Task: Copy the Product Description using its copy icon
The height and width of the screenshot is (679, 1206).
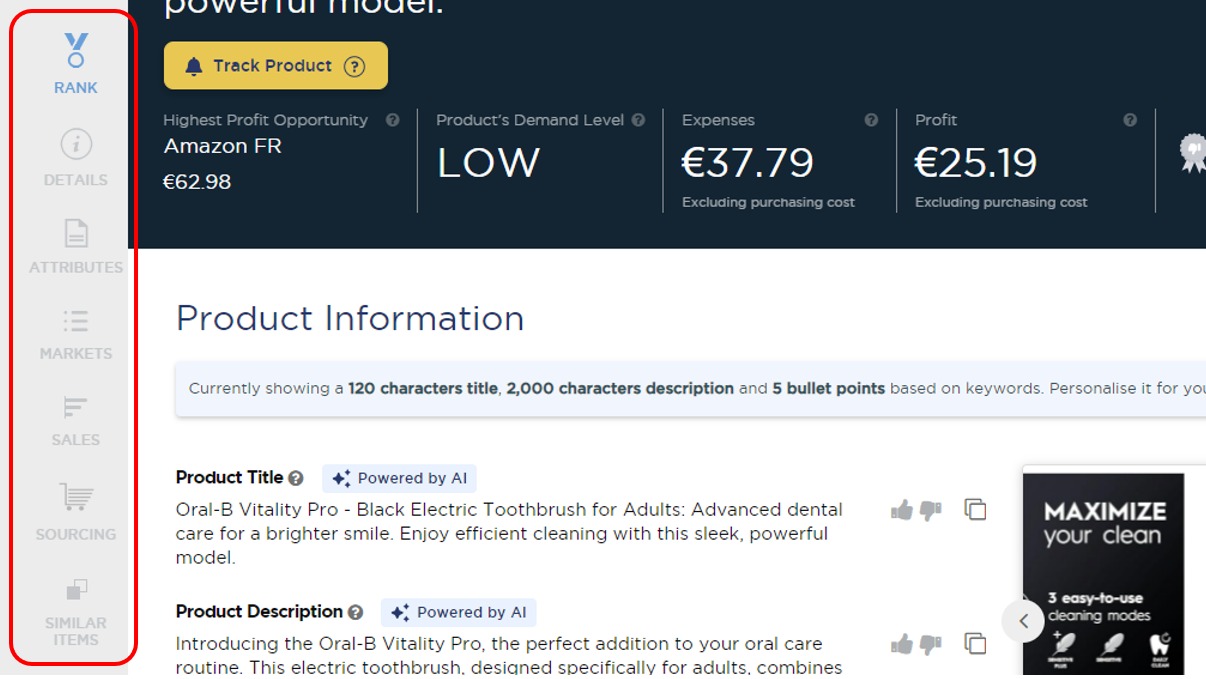Action: click(974, 643)
